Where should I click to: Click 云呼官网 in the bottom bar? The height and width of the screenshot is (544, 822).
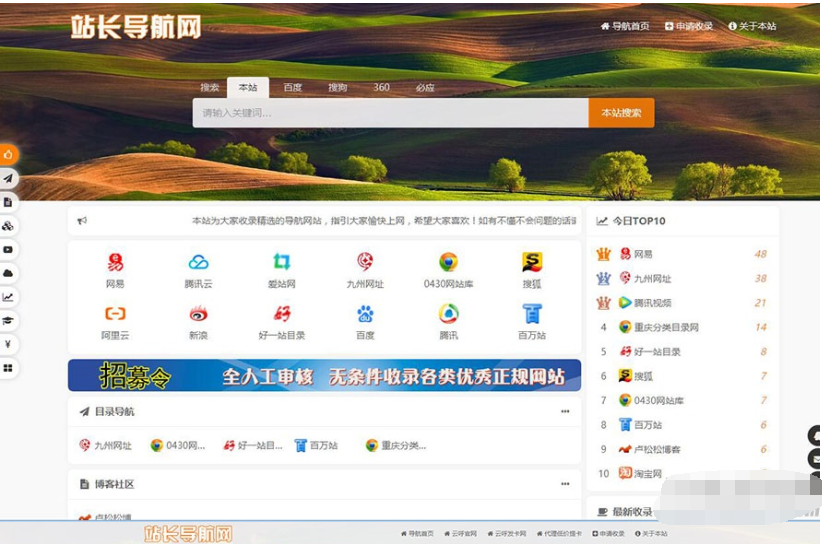[x=460, y=534]
